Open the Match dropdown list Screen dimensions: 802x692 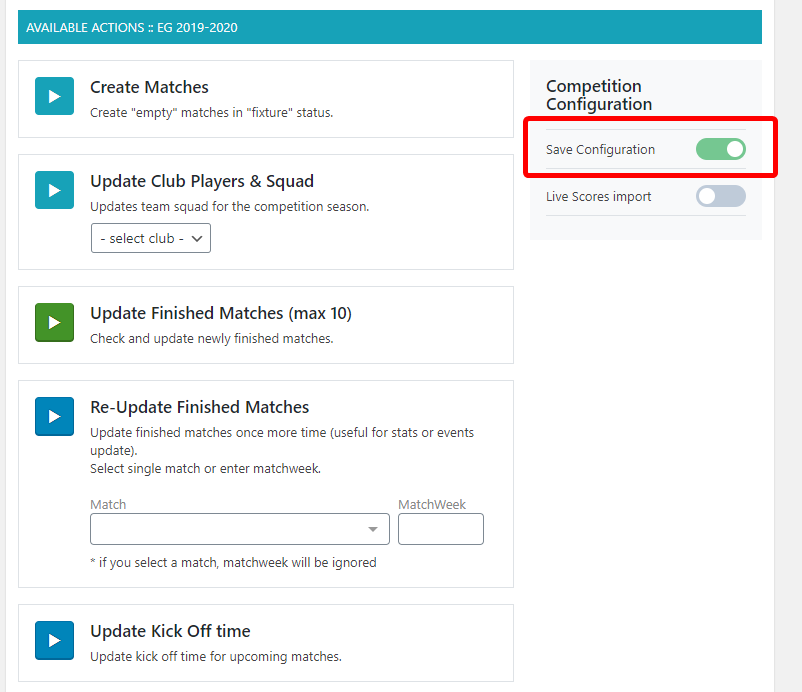(240, 529)
